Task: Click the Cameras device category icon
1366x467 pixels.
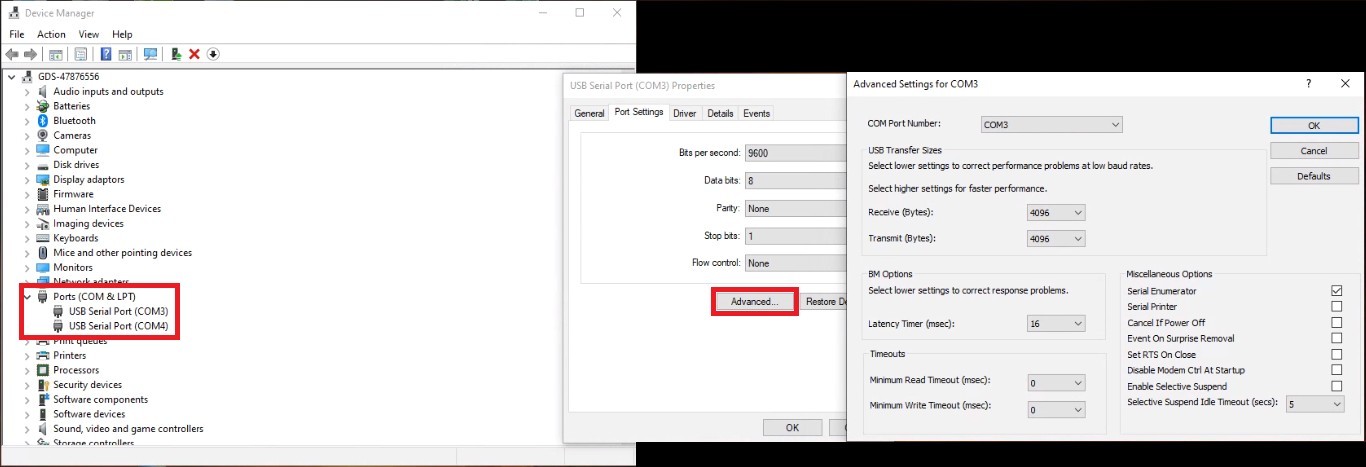Action: pyautogui.click(x=43, y=135)
